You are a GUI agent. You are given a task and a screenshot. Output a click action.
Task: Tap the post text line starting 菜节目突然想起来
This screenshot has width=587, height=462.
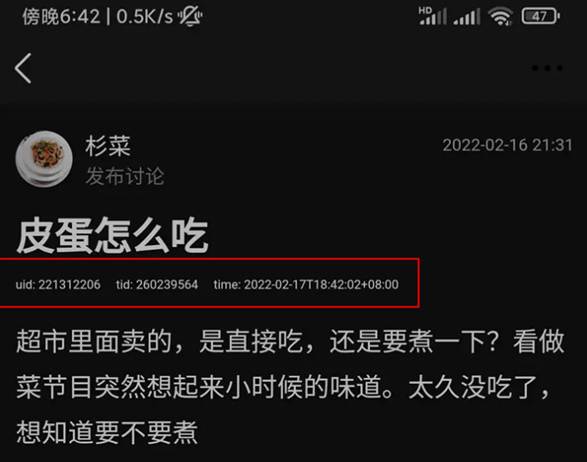(283, 387)
